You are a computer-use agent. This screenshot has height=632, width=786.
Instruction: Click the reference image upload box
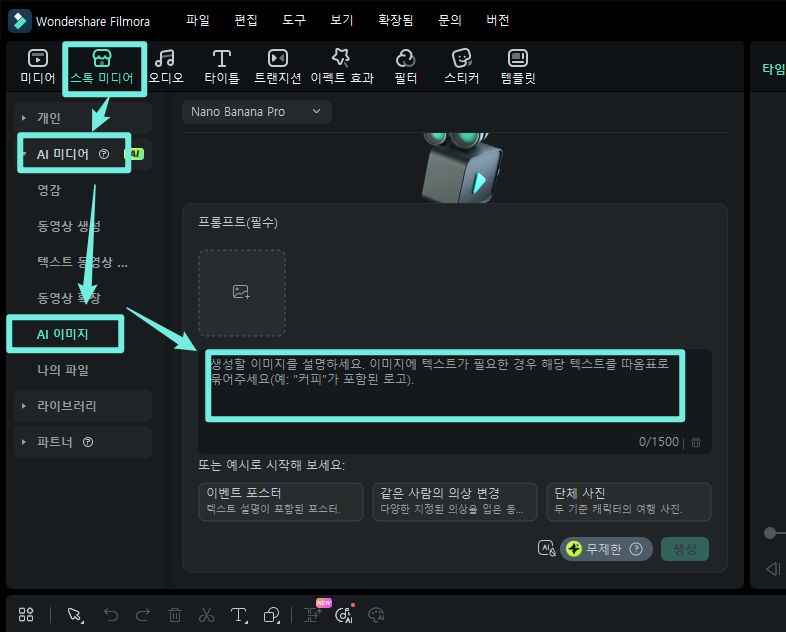point(242,293)
